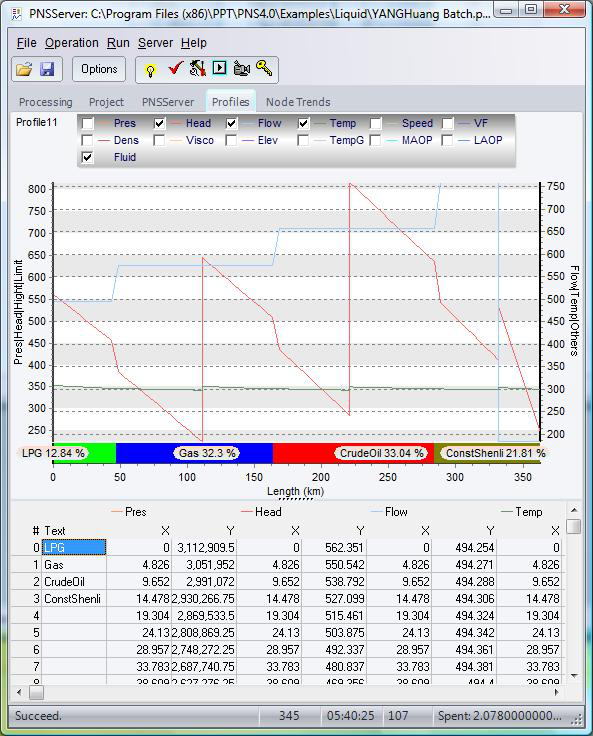Switch to the Node Trends tab
Screen dimensions: 593x736
click(298, 102)
